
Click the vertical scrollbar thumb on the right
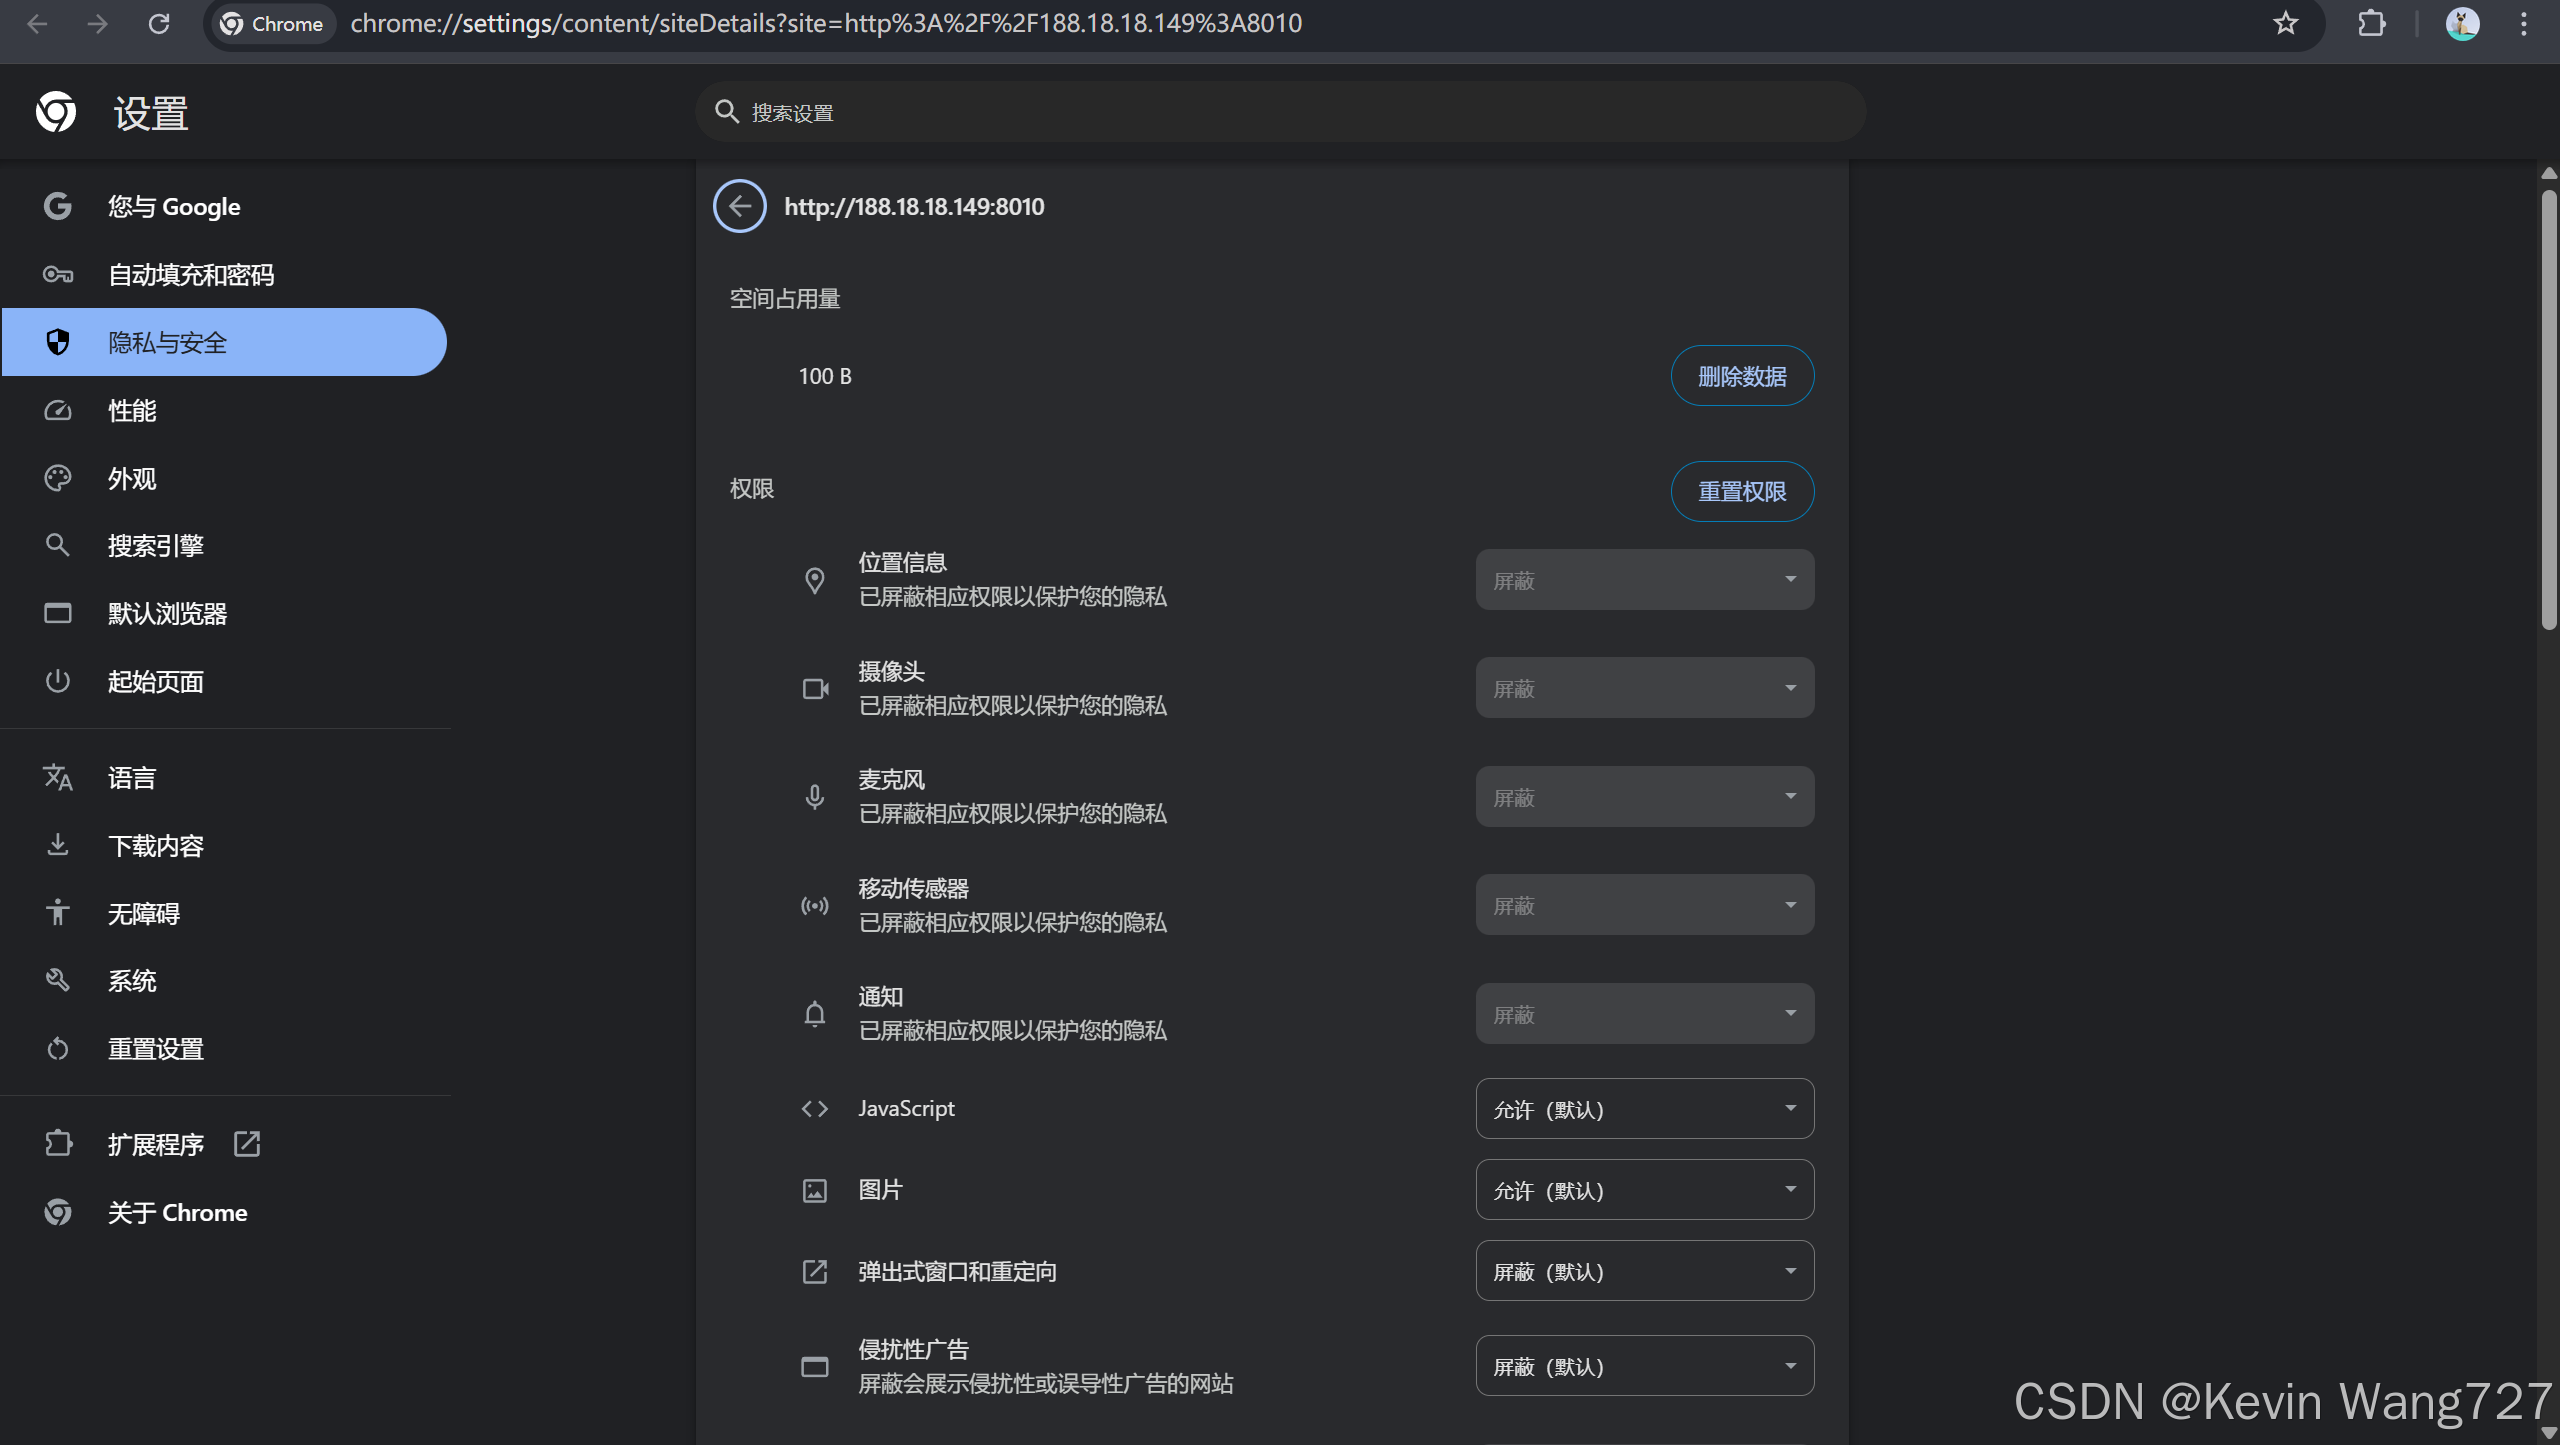[x=2548, y=410]
